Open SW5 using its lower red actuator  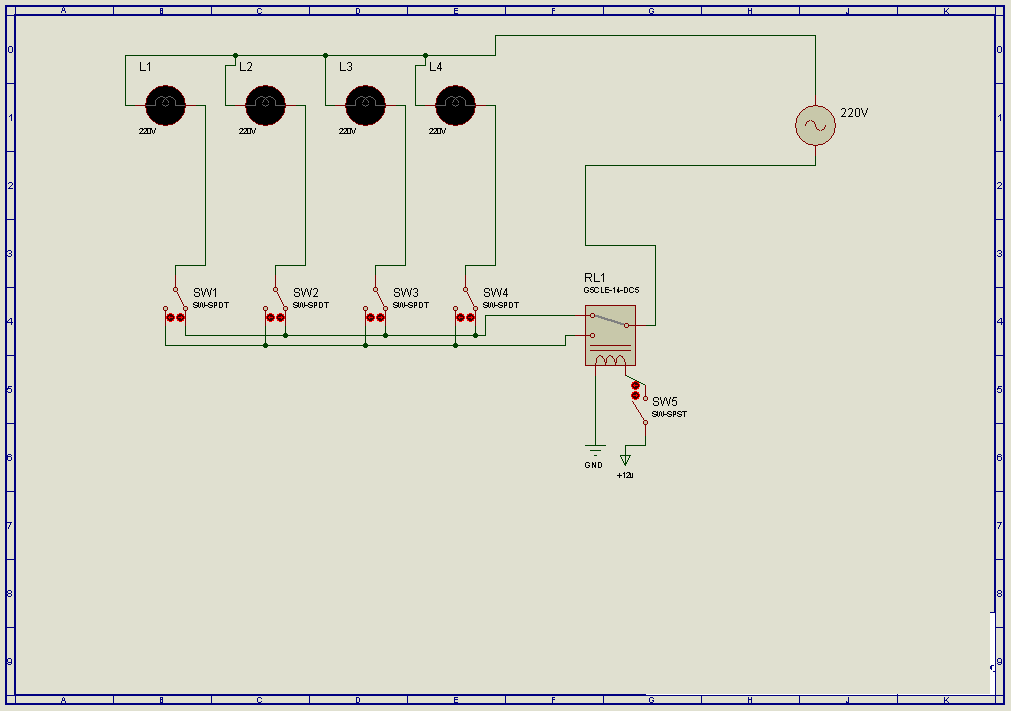635,395
